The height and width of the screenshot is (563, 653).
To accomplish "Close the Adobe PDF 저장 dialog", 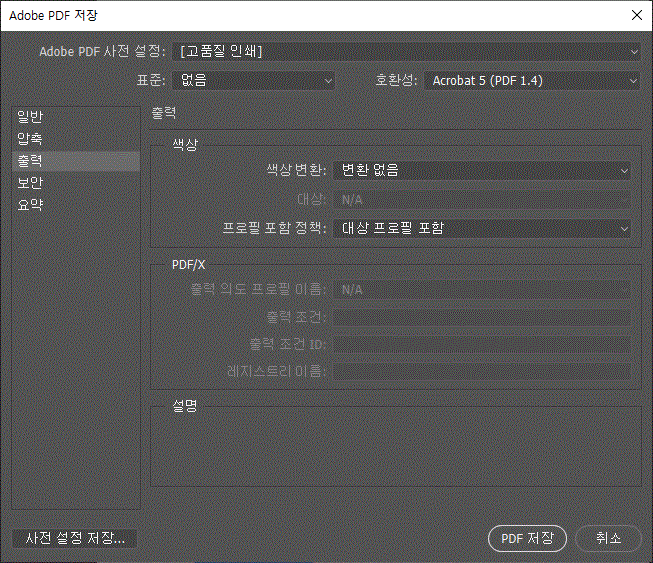I will 637,15.
